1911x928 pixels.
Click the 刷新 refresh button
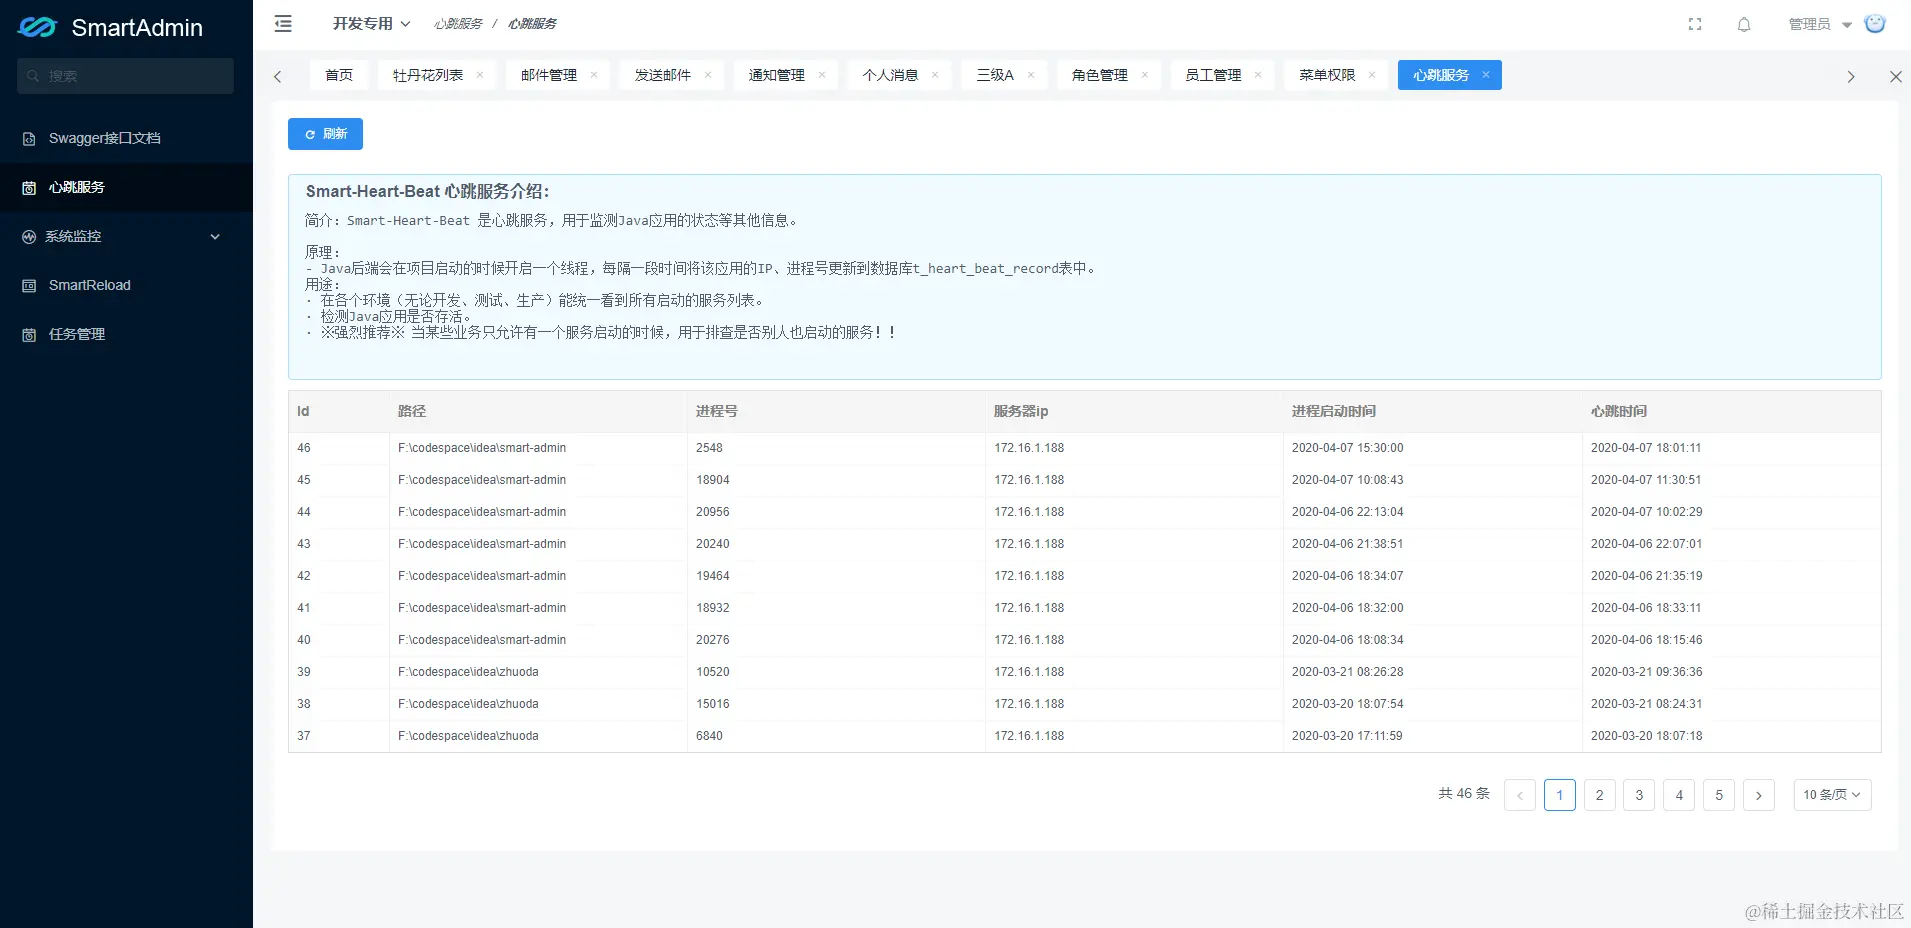[325, 134]
